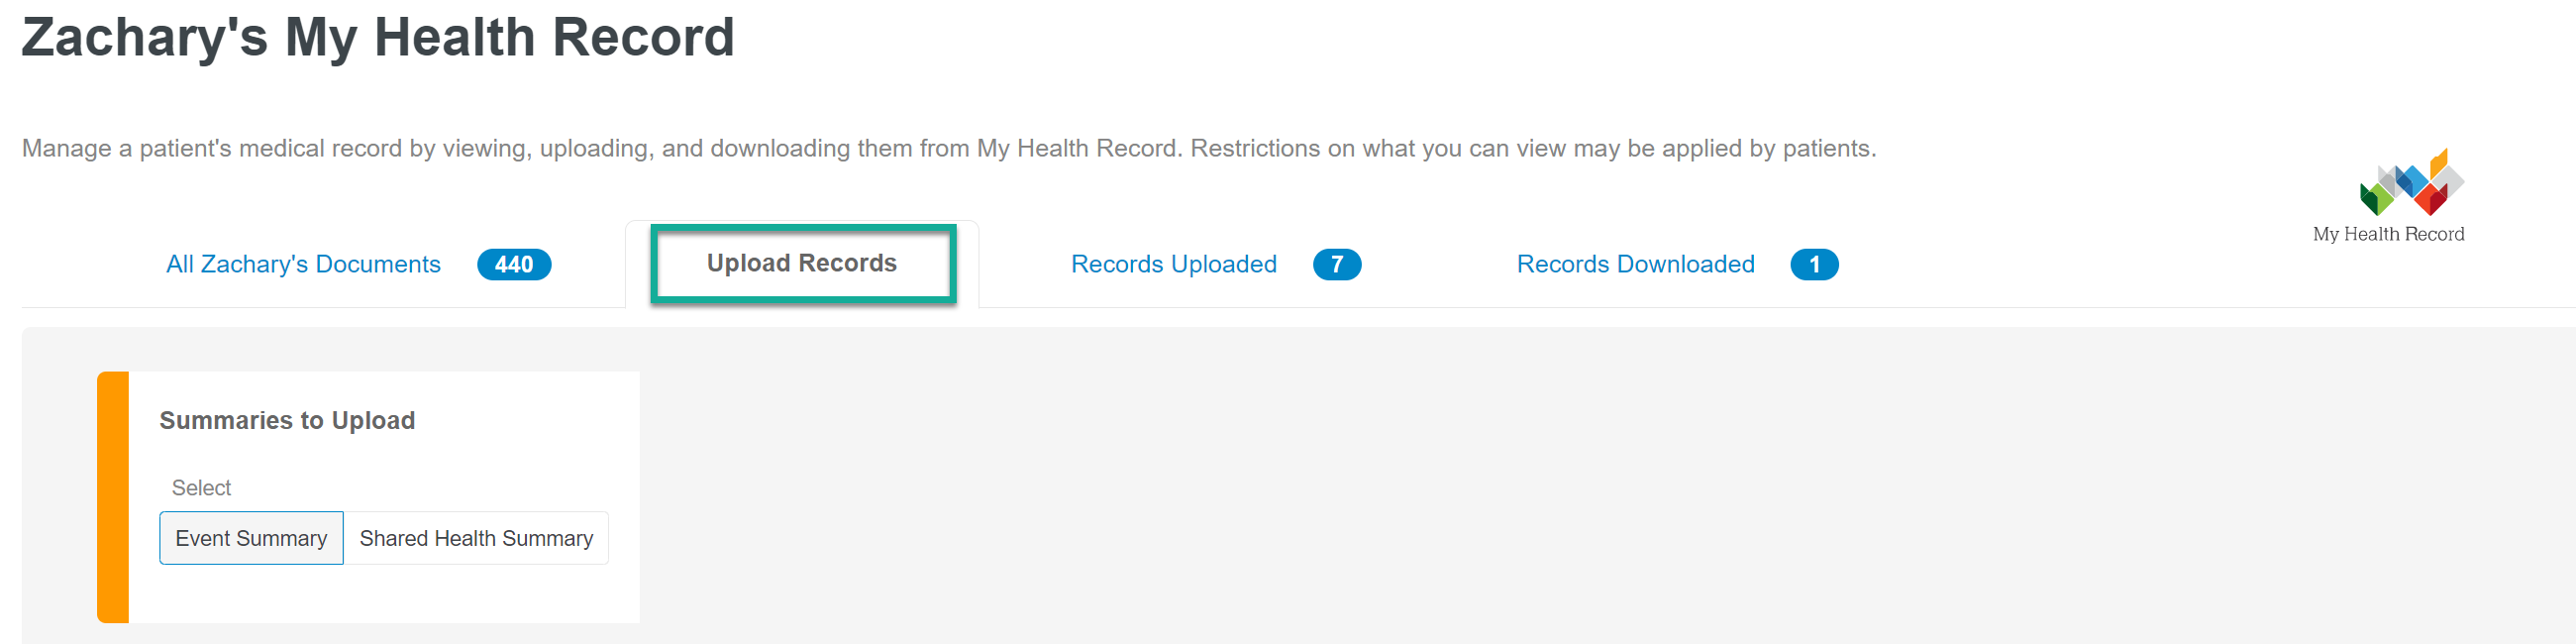
Task: Click the blue shape in the logo
Action: pyautogui.click(x=2410, y=180)
